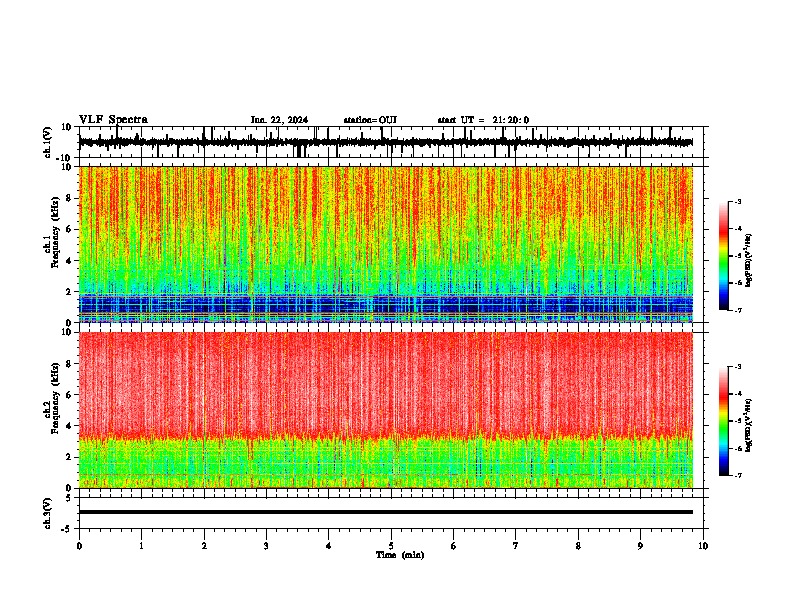Click the "-7" label on ch.2 color bar
792x612 pixels.
coord(737,475)
